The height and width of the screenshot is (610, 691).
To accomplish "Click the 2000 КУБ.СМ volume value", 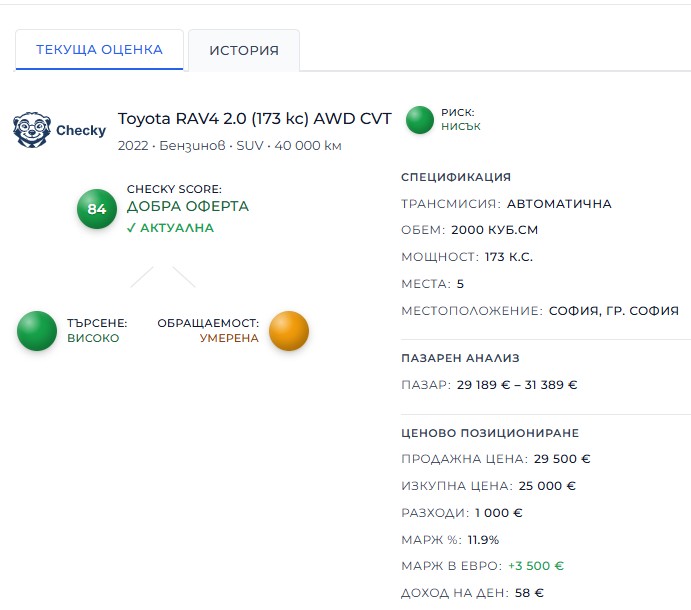I will point(494,230).
